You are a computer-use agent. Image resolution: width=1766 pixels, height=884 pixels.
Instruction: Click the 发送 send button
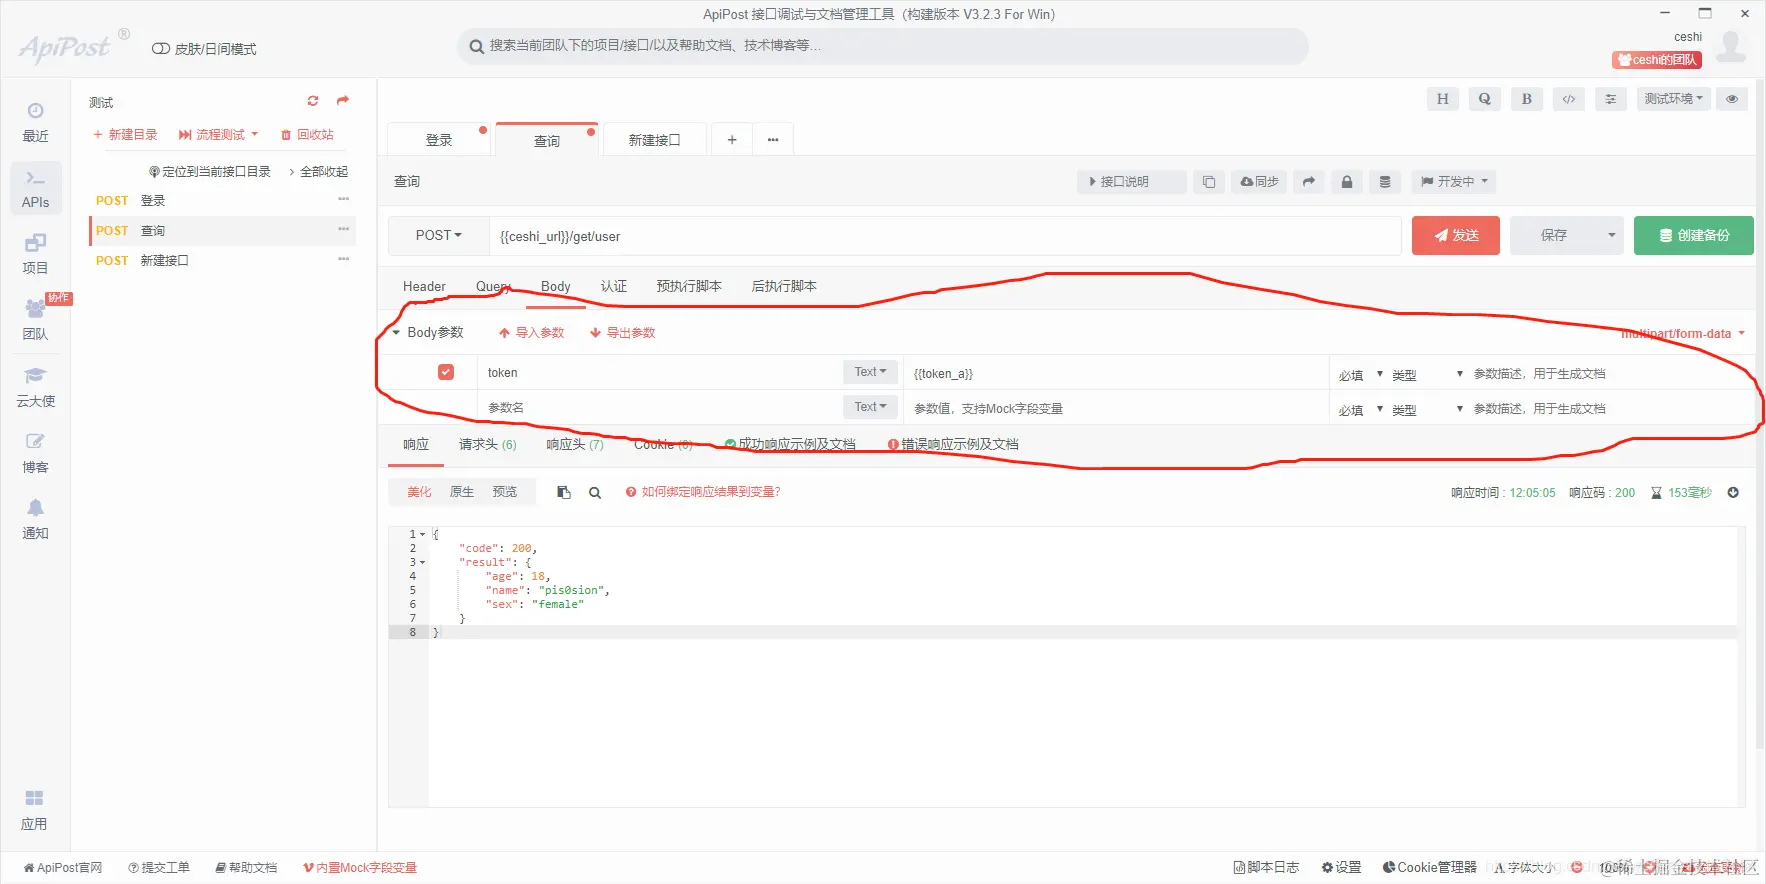coord(1456,236)
